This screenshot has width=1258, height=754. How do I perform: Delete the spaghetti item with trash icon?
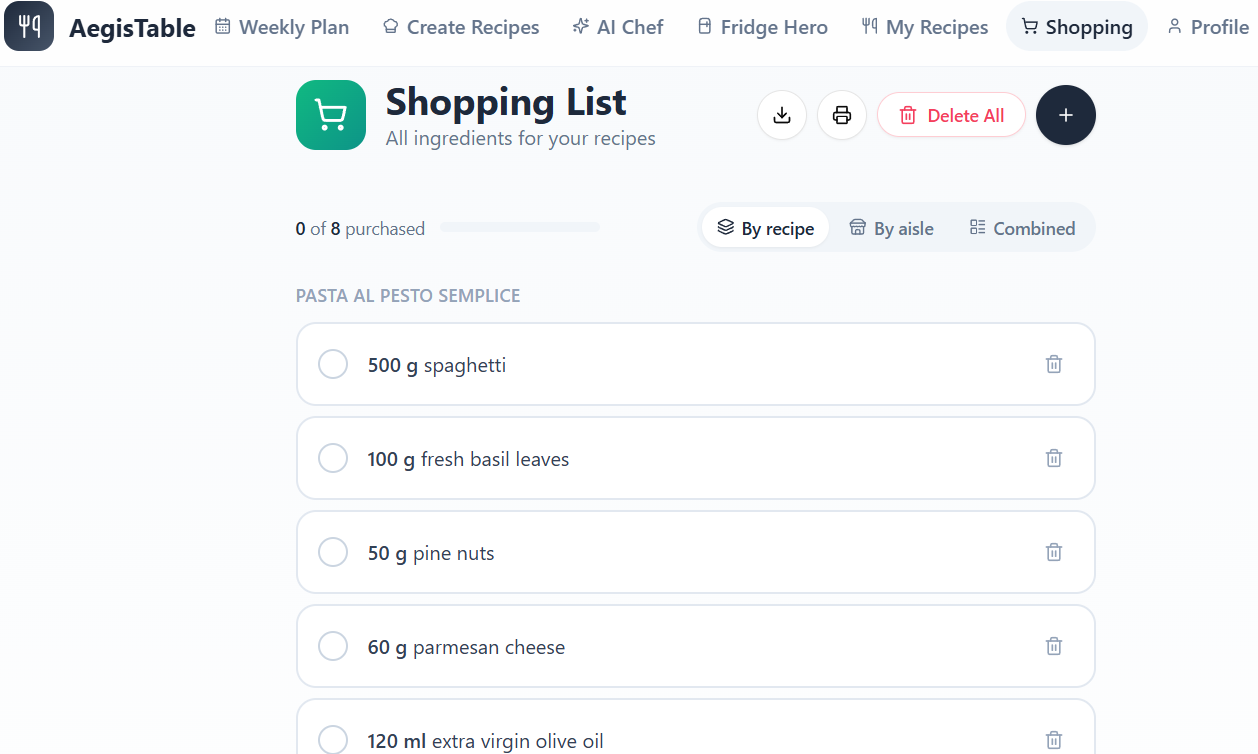[x=1054, y=364]
